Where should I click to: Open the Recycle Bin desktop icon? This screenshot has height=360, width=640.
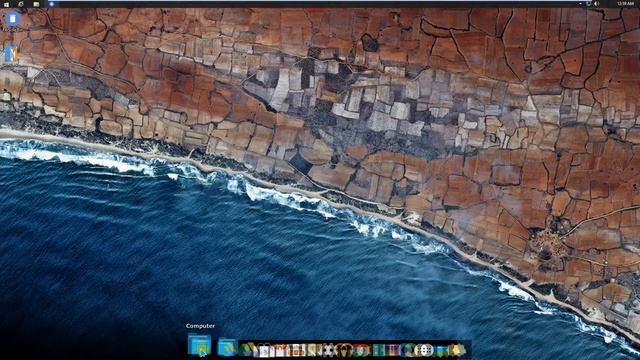point(13,20)
